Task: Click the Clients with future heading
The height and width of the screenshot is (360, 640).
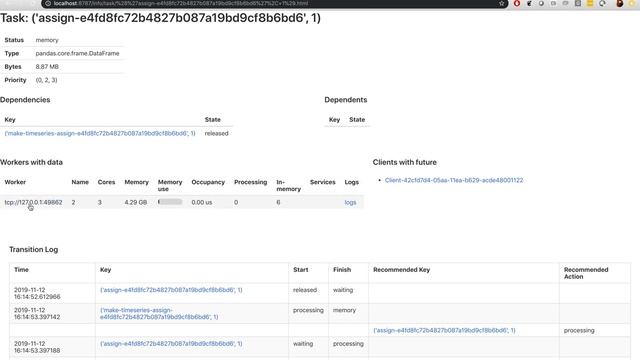Action: pyautogui.click(x=404, y=162)
